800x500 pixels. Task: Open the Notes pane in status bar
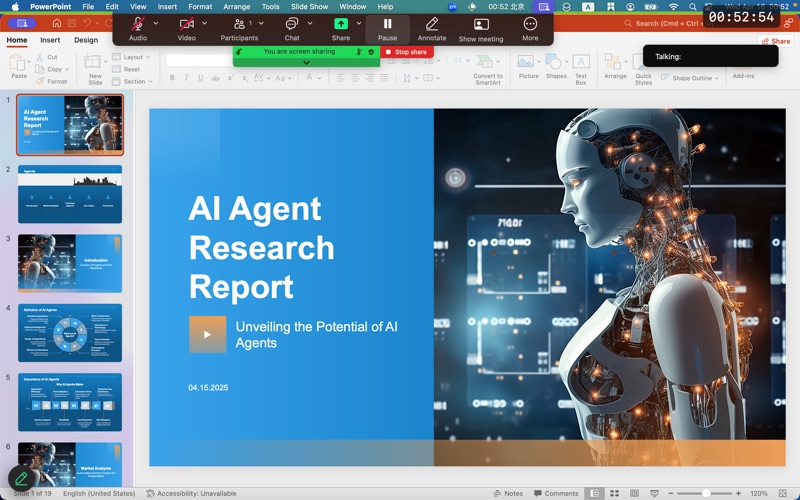click(x=507, y=493)
